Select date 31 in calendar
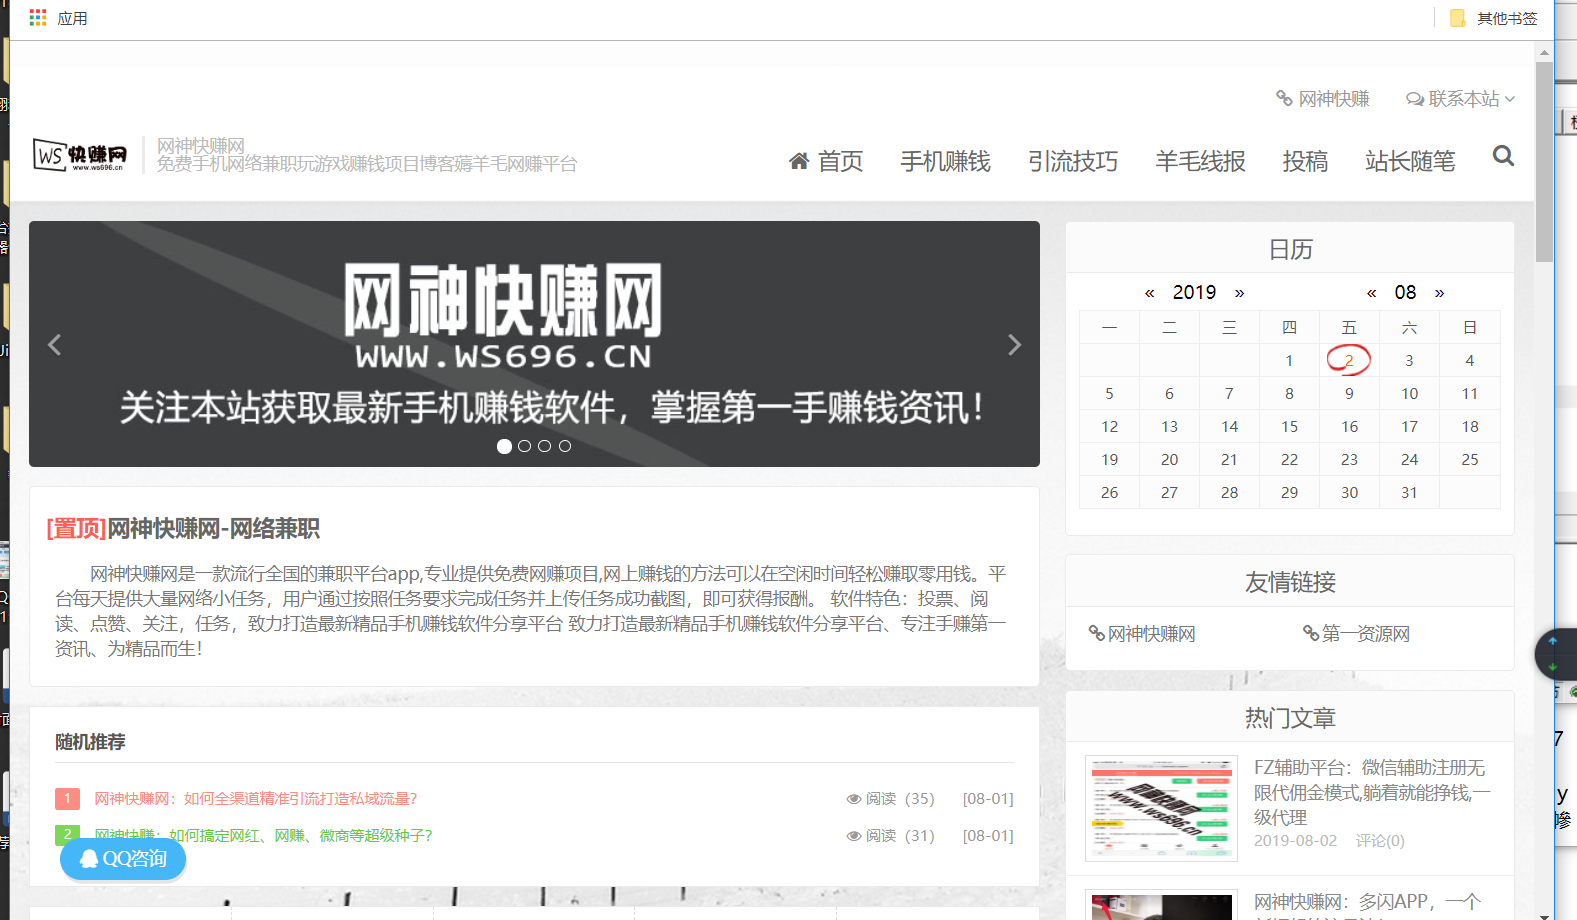1577x920 pixels. [1409, 492]
